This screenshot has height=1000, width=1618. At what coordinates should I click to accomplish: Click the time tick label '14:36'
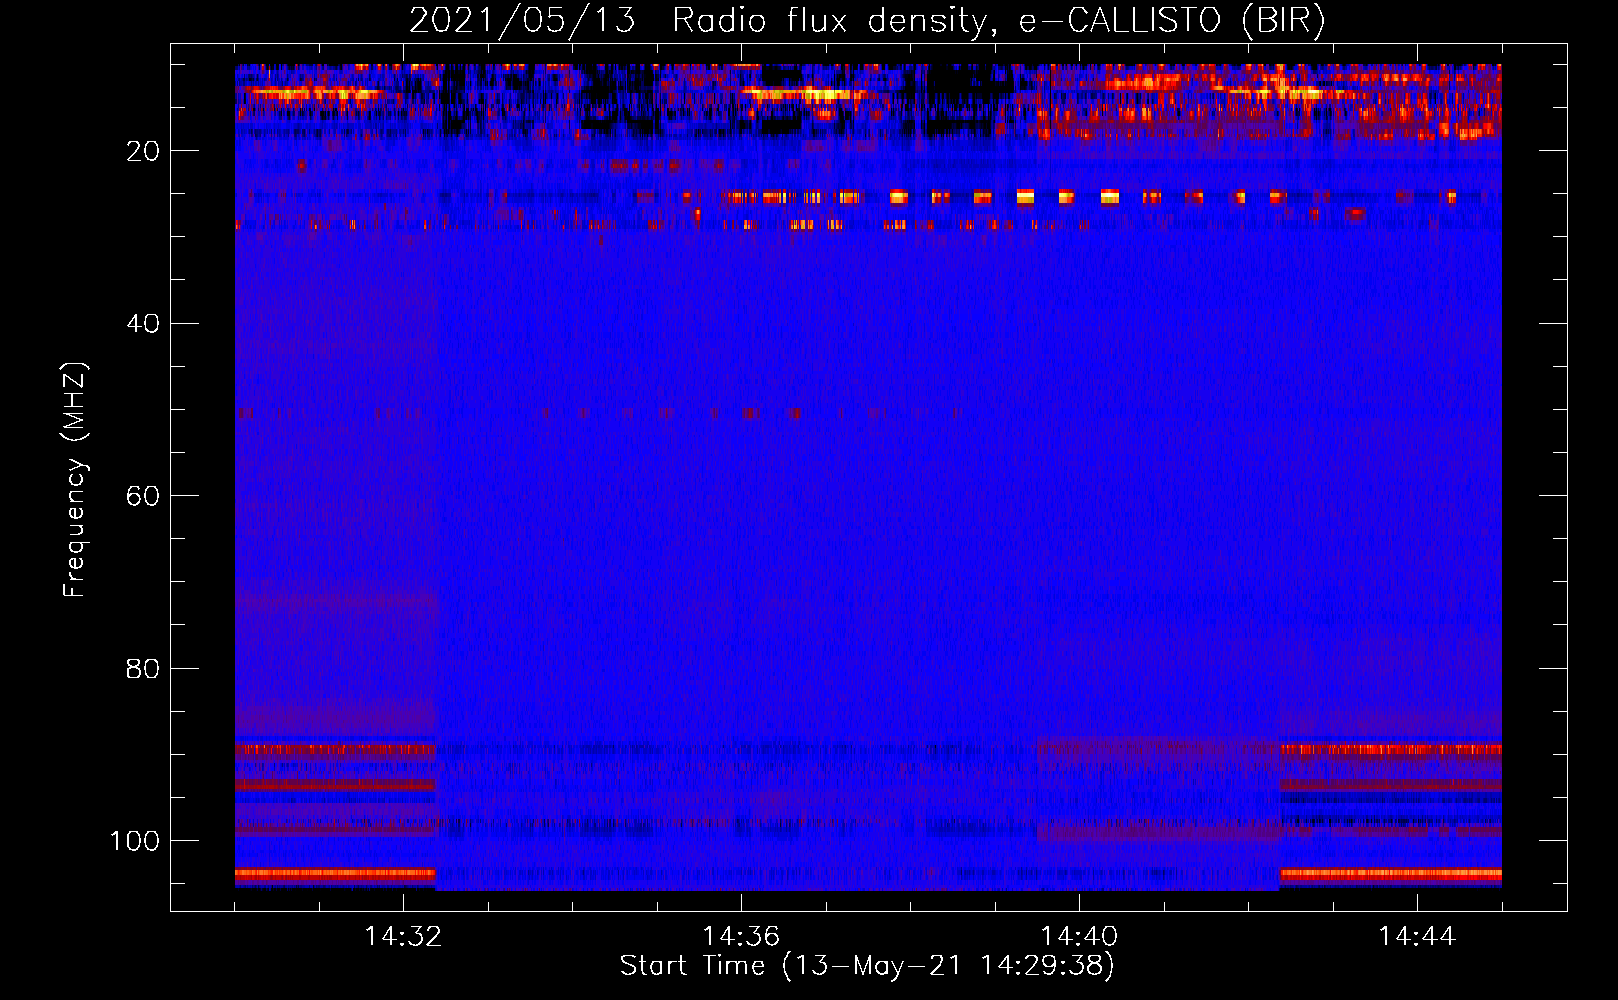(741, 937)
